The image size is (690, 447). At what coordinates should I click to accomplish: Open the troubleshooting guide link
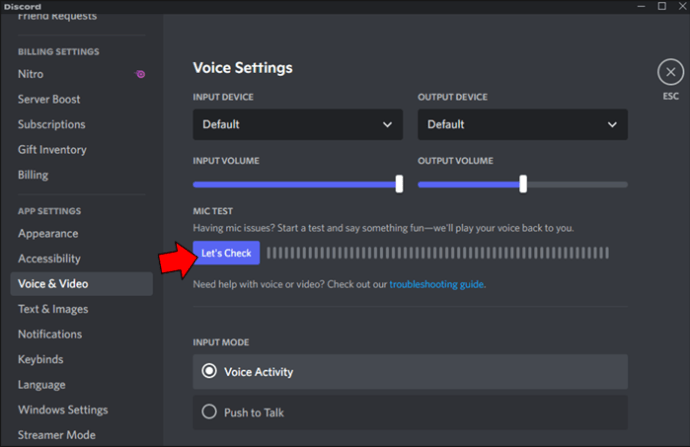point(437,284)
